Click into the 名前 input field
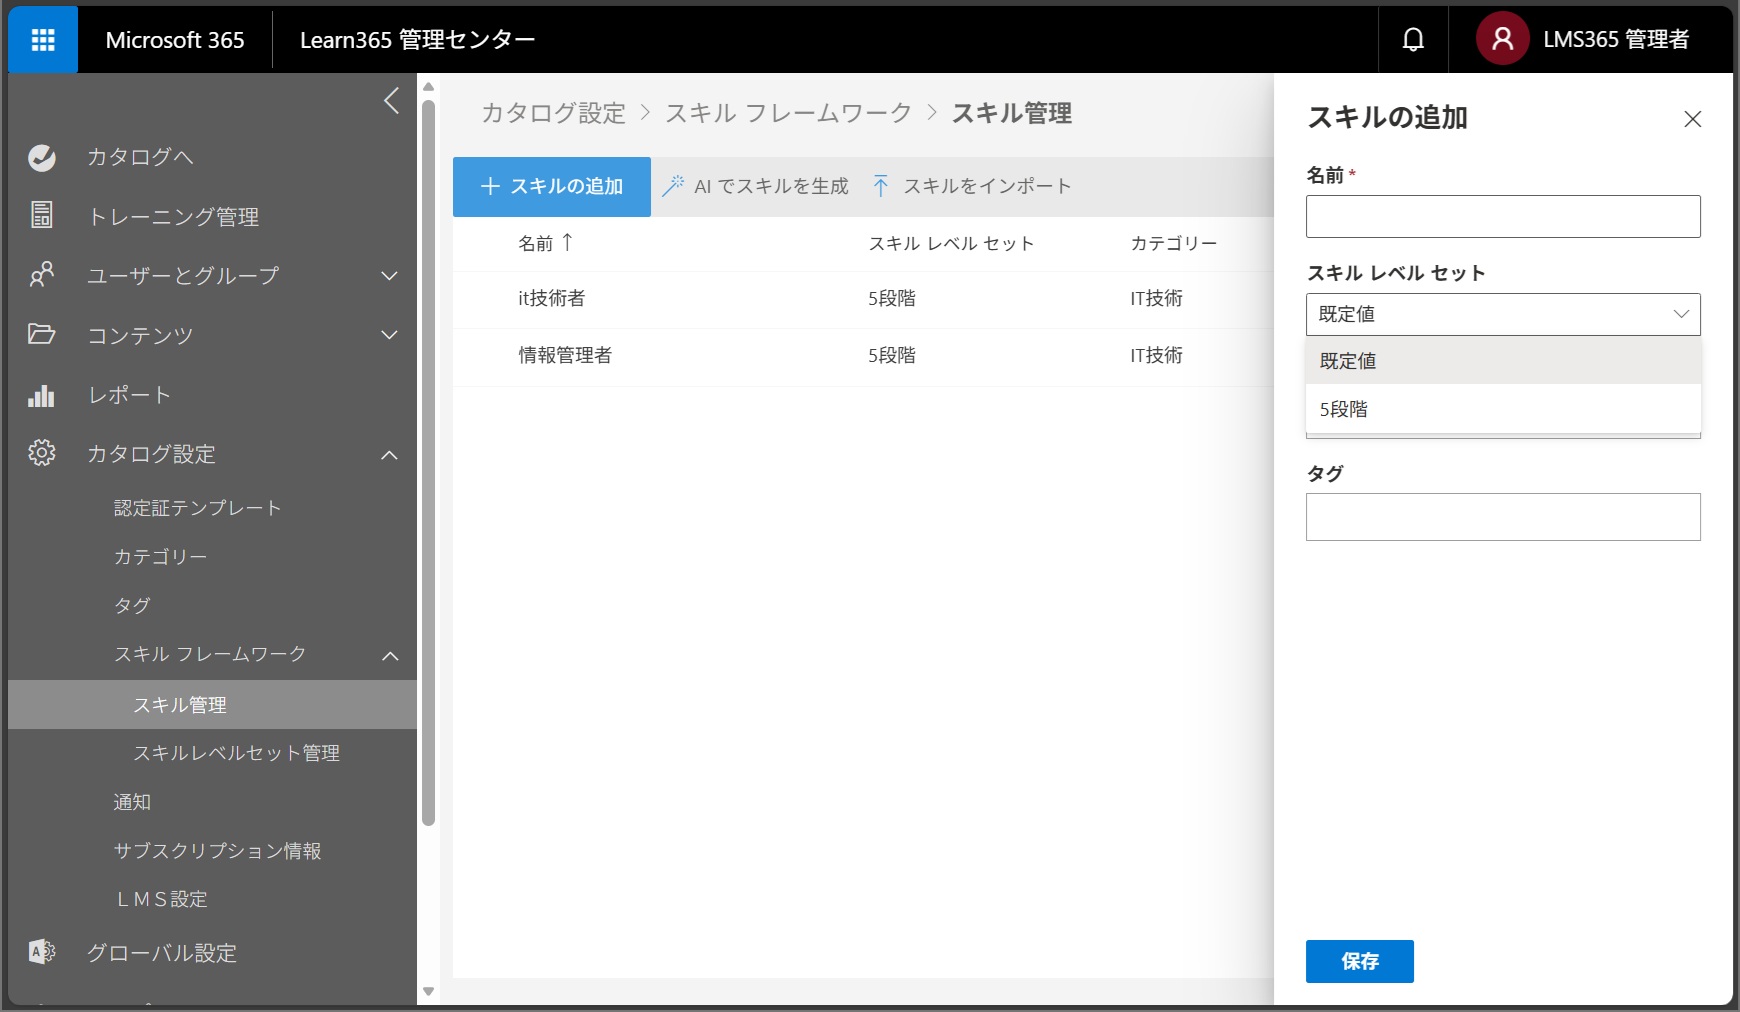Viewport: 1740px width, 1012px height. pos(1503,216)
